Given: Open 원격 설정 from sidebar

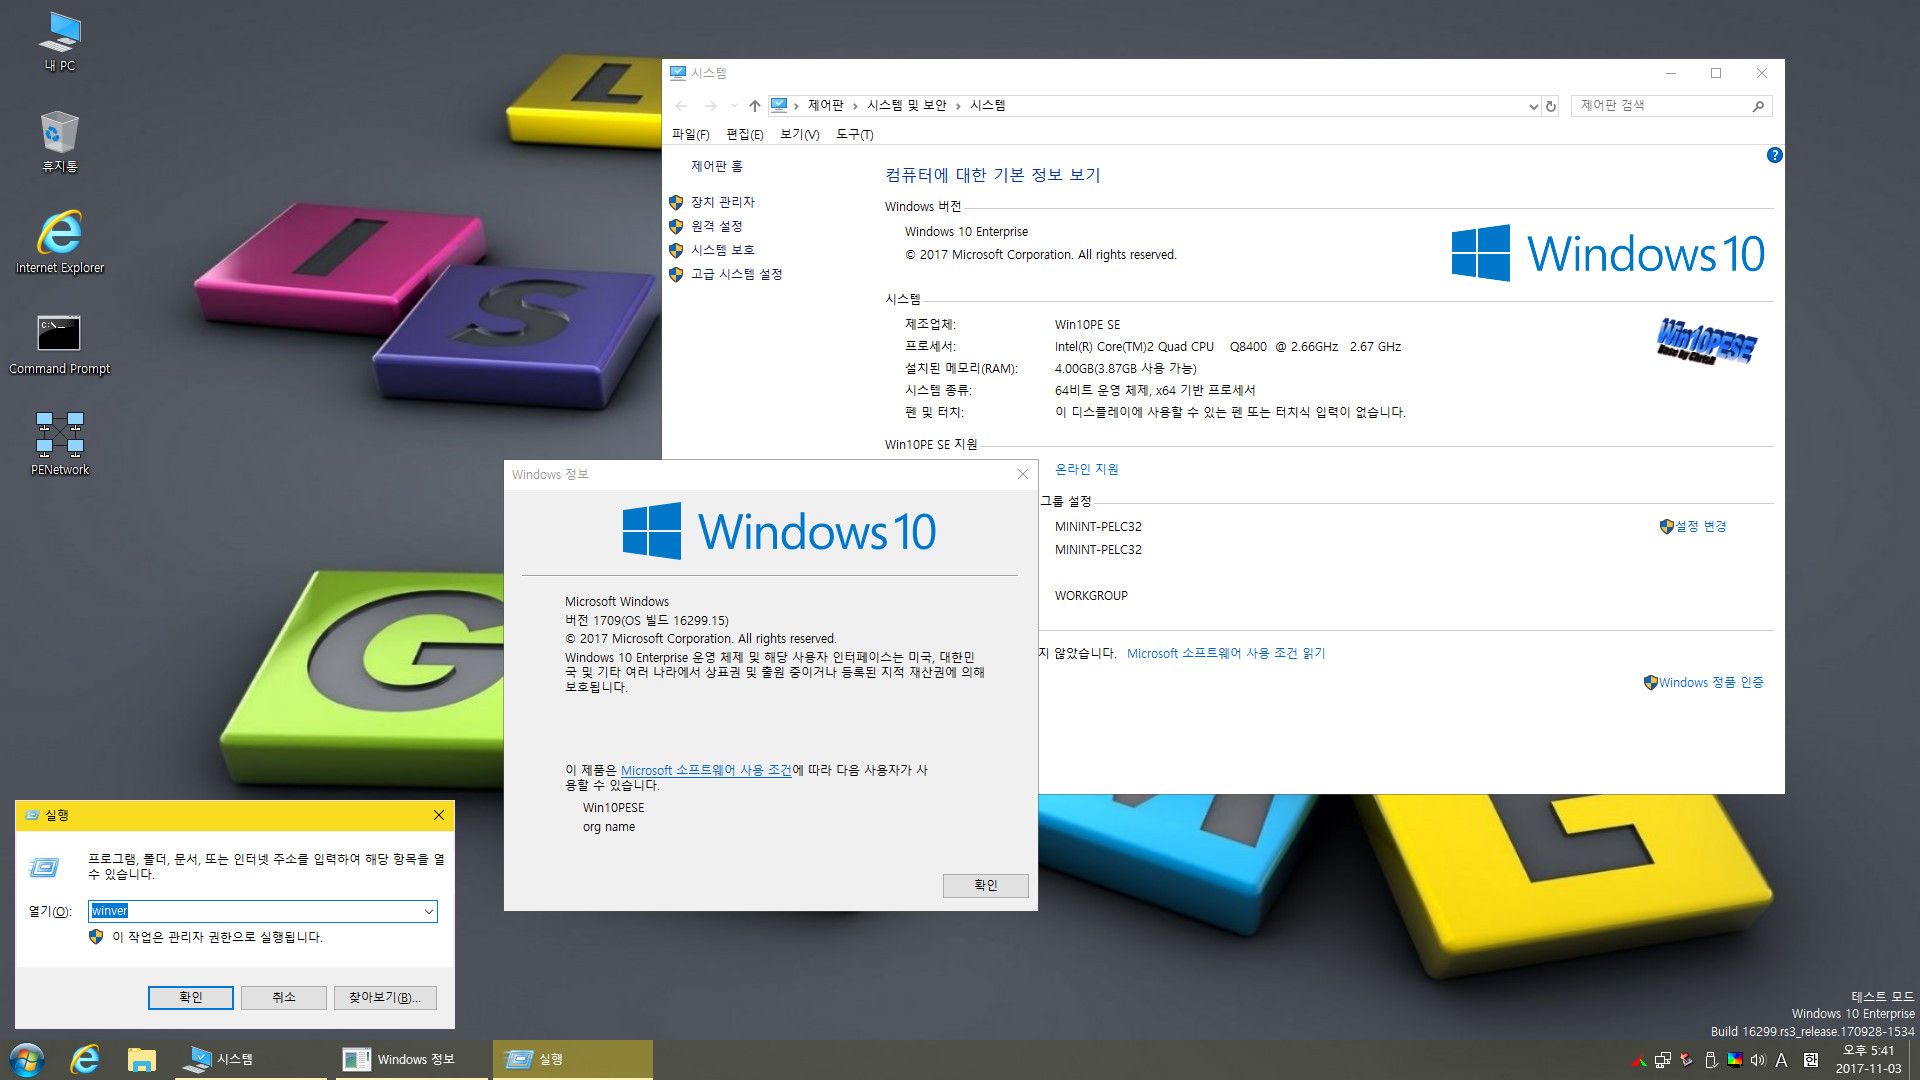Looking at the screenshot, I should pyautogui.click(x=716, y=226).
